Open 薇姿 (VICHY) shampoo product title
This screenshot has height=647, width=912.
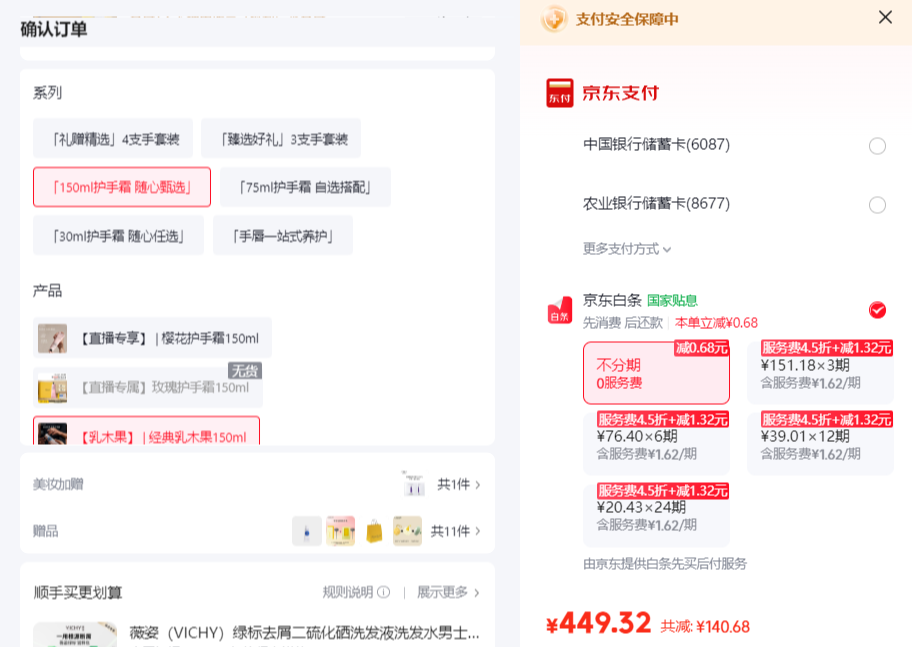304,632
